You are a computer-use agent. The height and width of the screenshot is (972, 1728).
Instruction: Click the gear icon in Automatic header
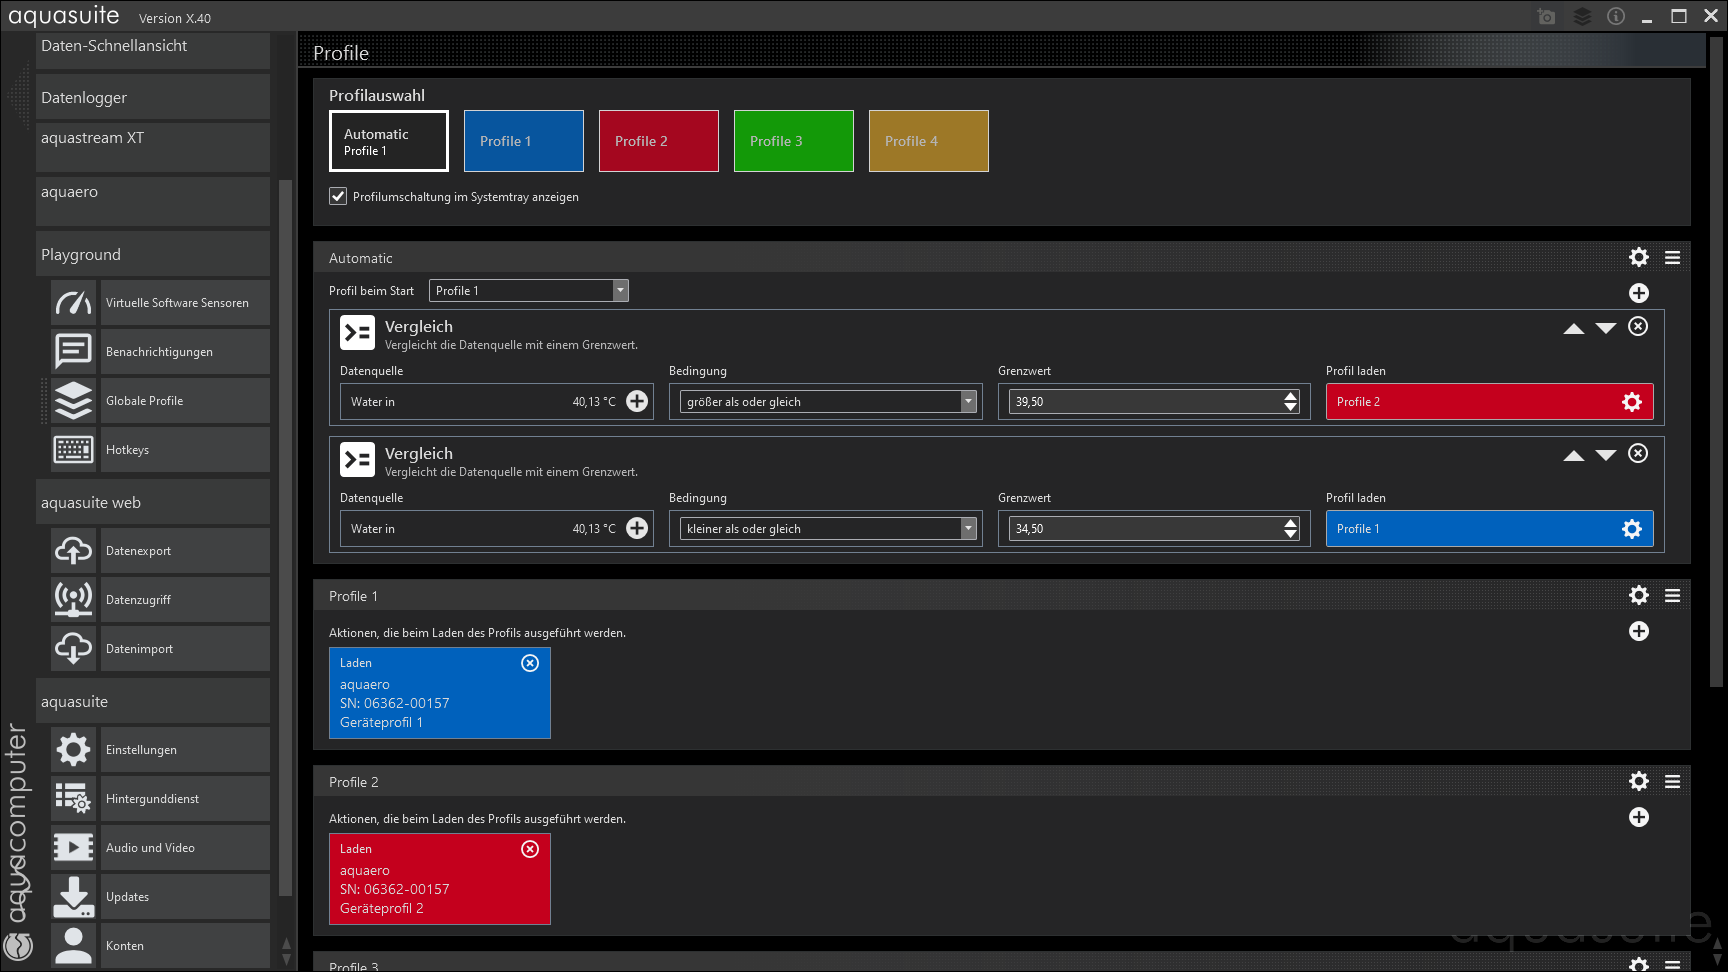coord(1638,258)
